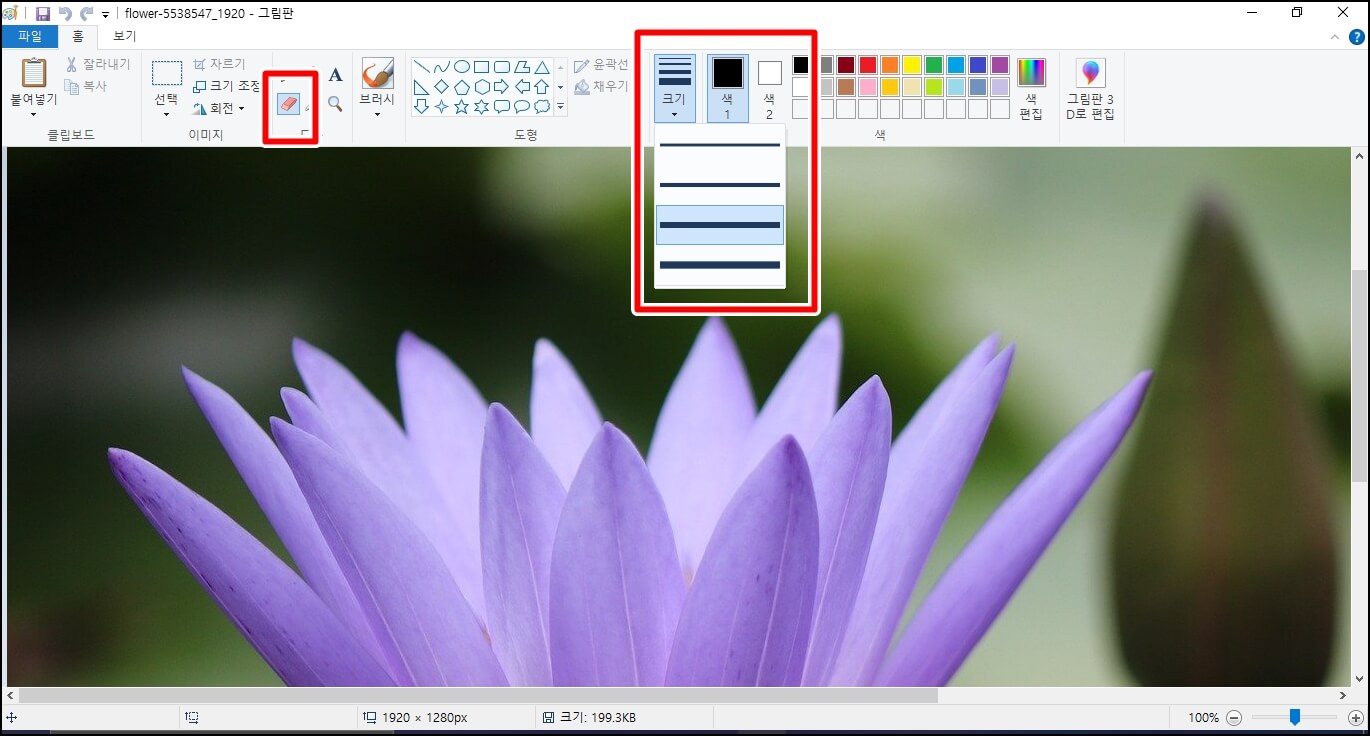This screenshot has width=1370, height=736.
Task: Choose the second line thickness option
Action: 720,185
